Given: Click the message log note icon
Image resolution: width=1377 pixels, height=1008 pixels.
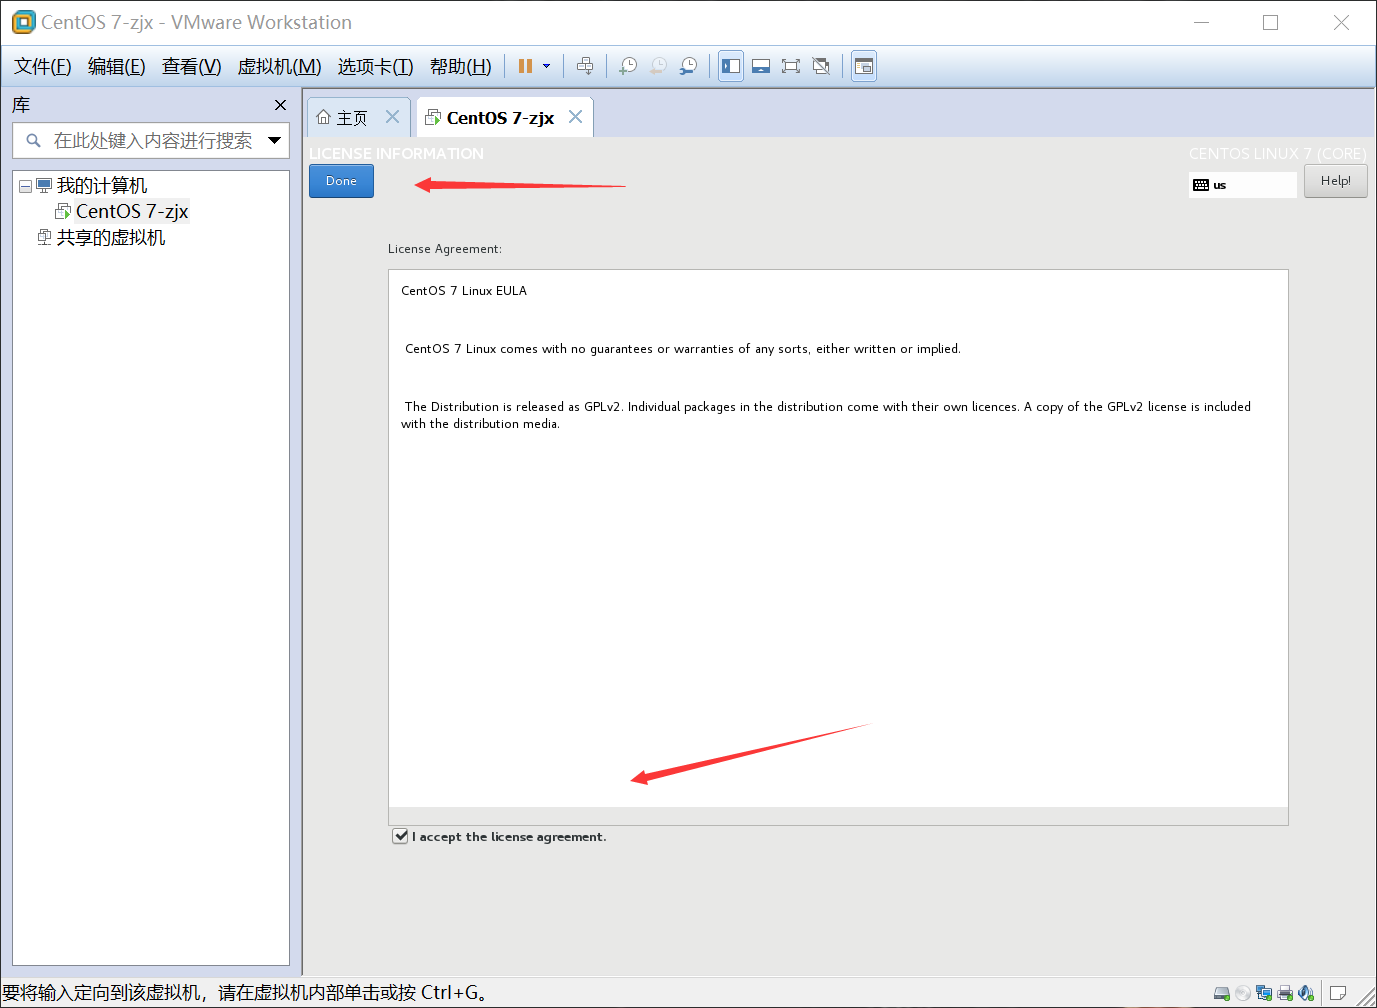Looking at the screenshot, I should [1337, 993].
